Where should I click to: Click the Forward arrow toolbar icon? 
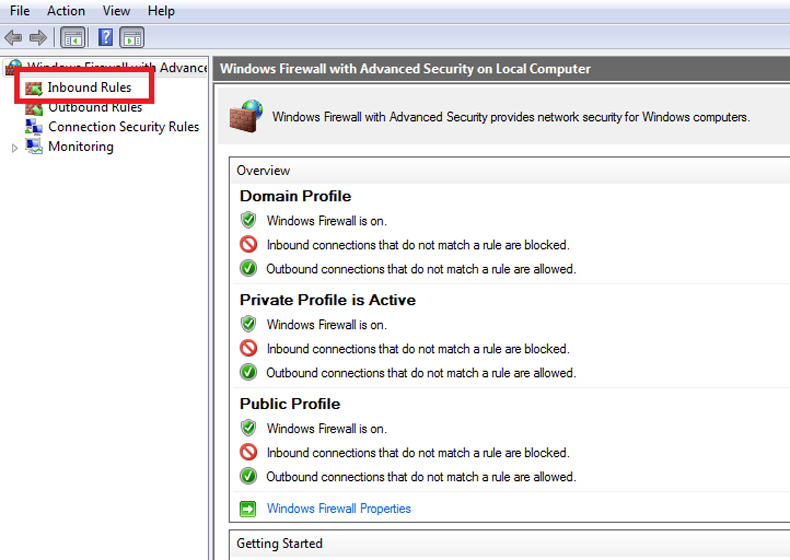tap(38, 38)
